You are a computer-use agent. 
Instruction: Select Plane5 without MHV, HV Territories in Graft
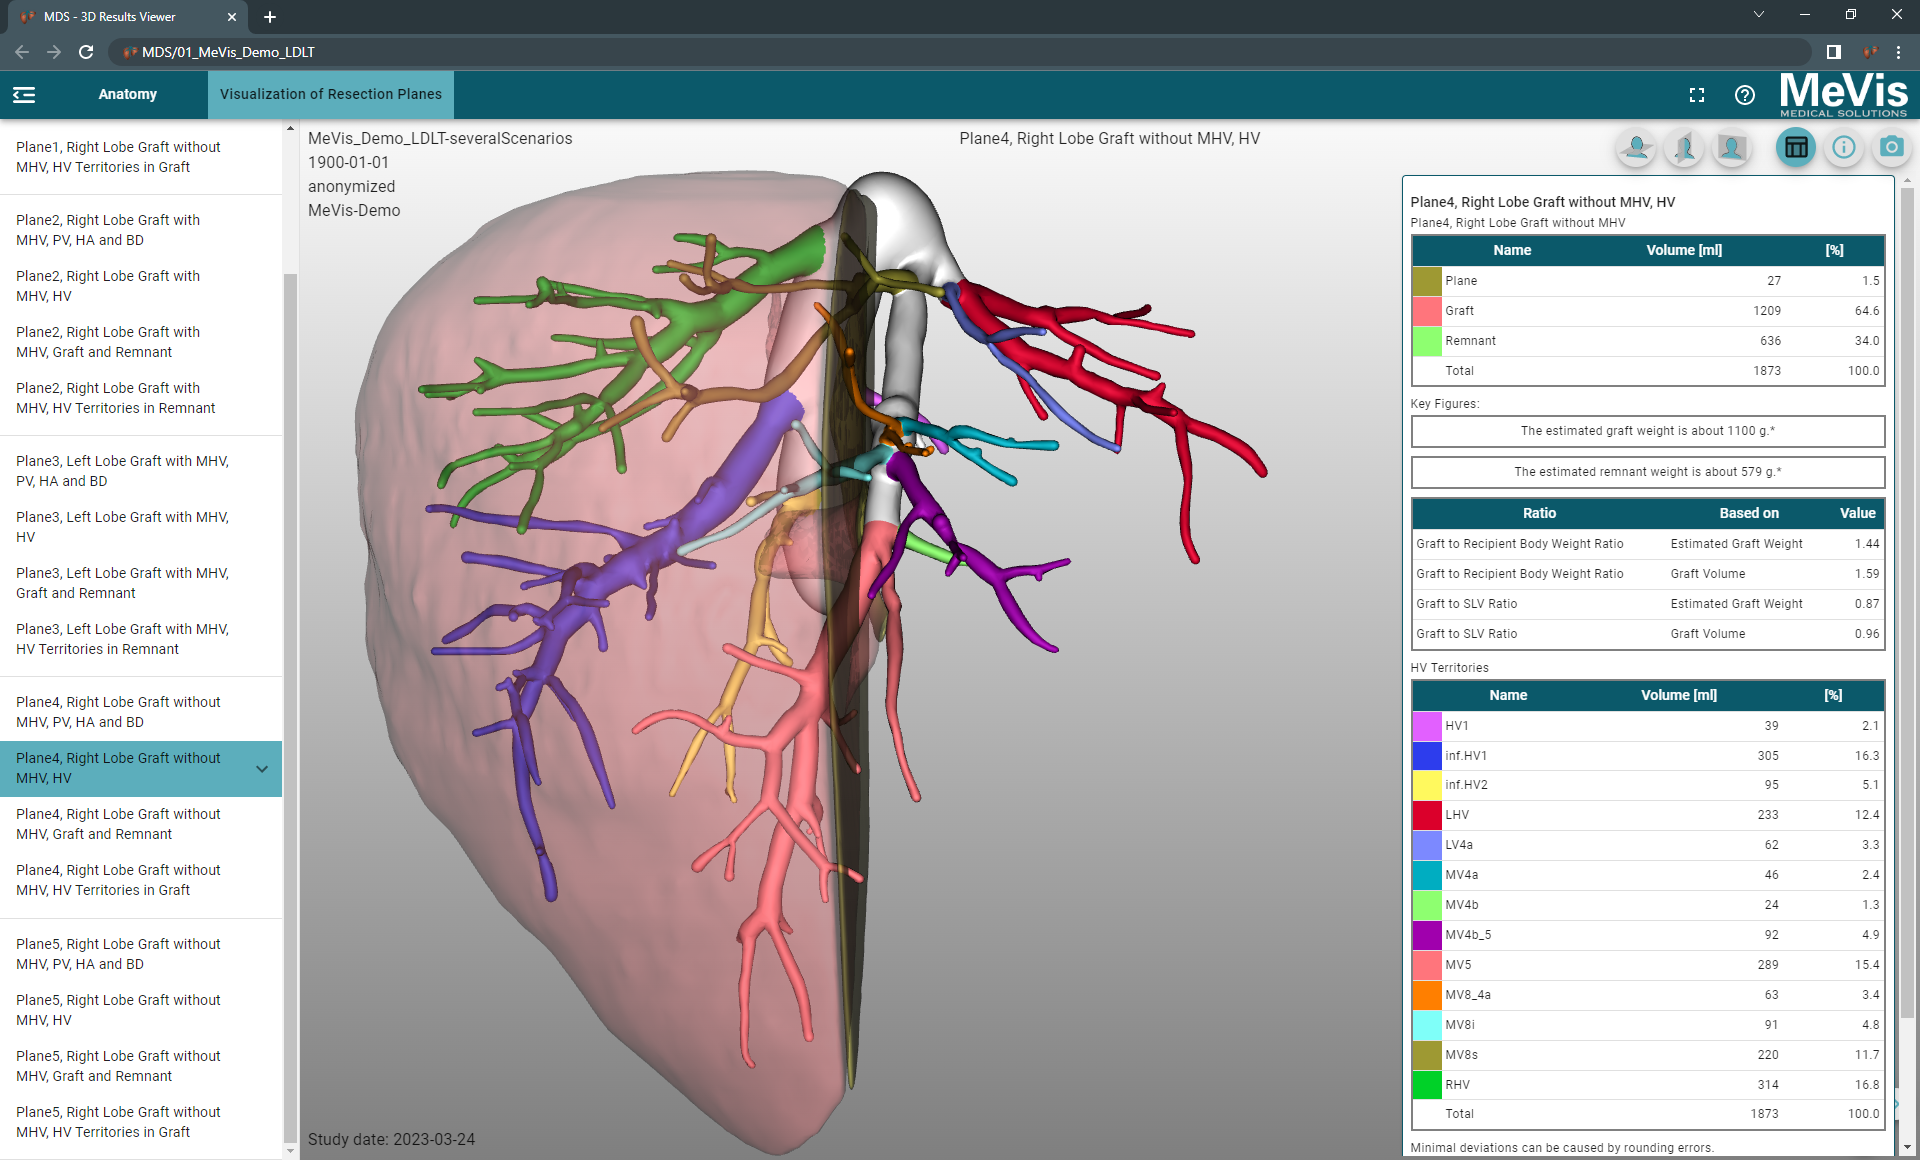pos(141,1122)
